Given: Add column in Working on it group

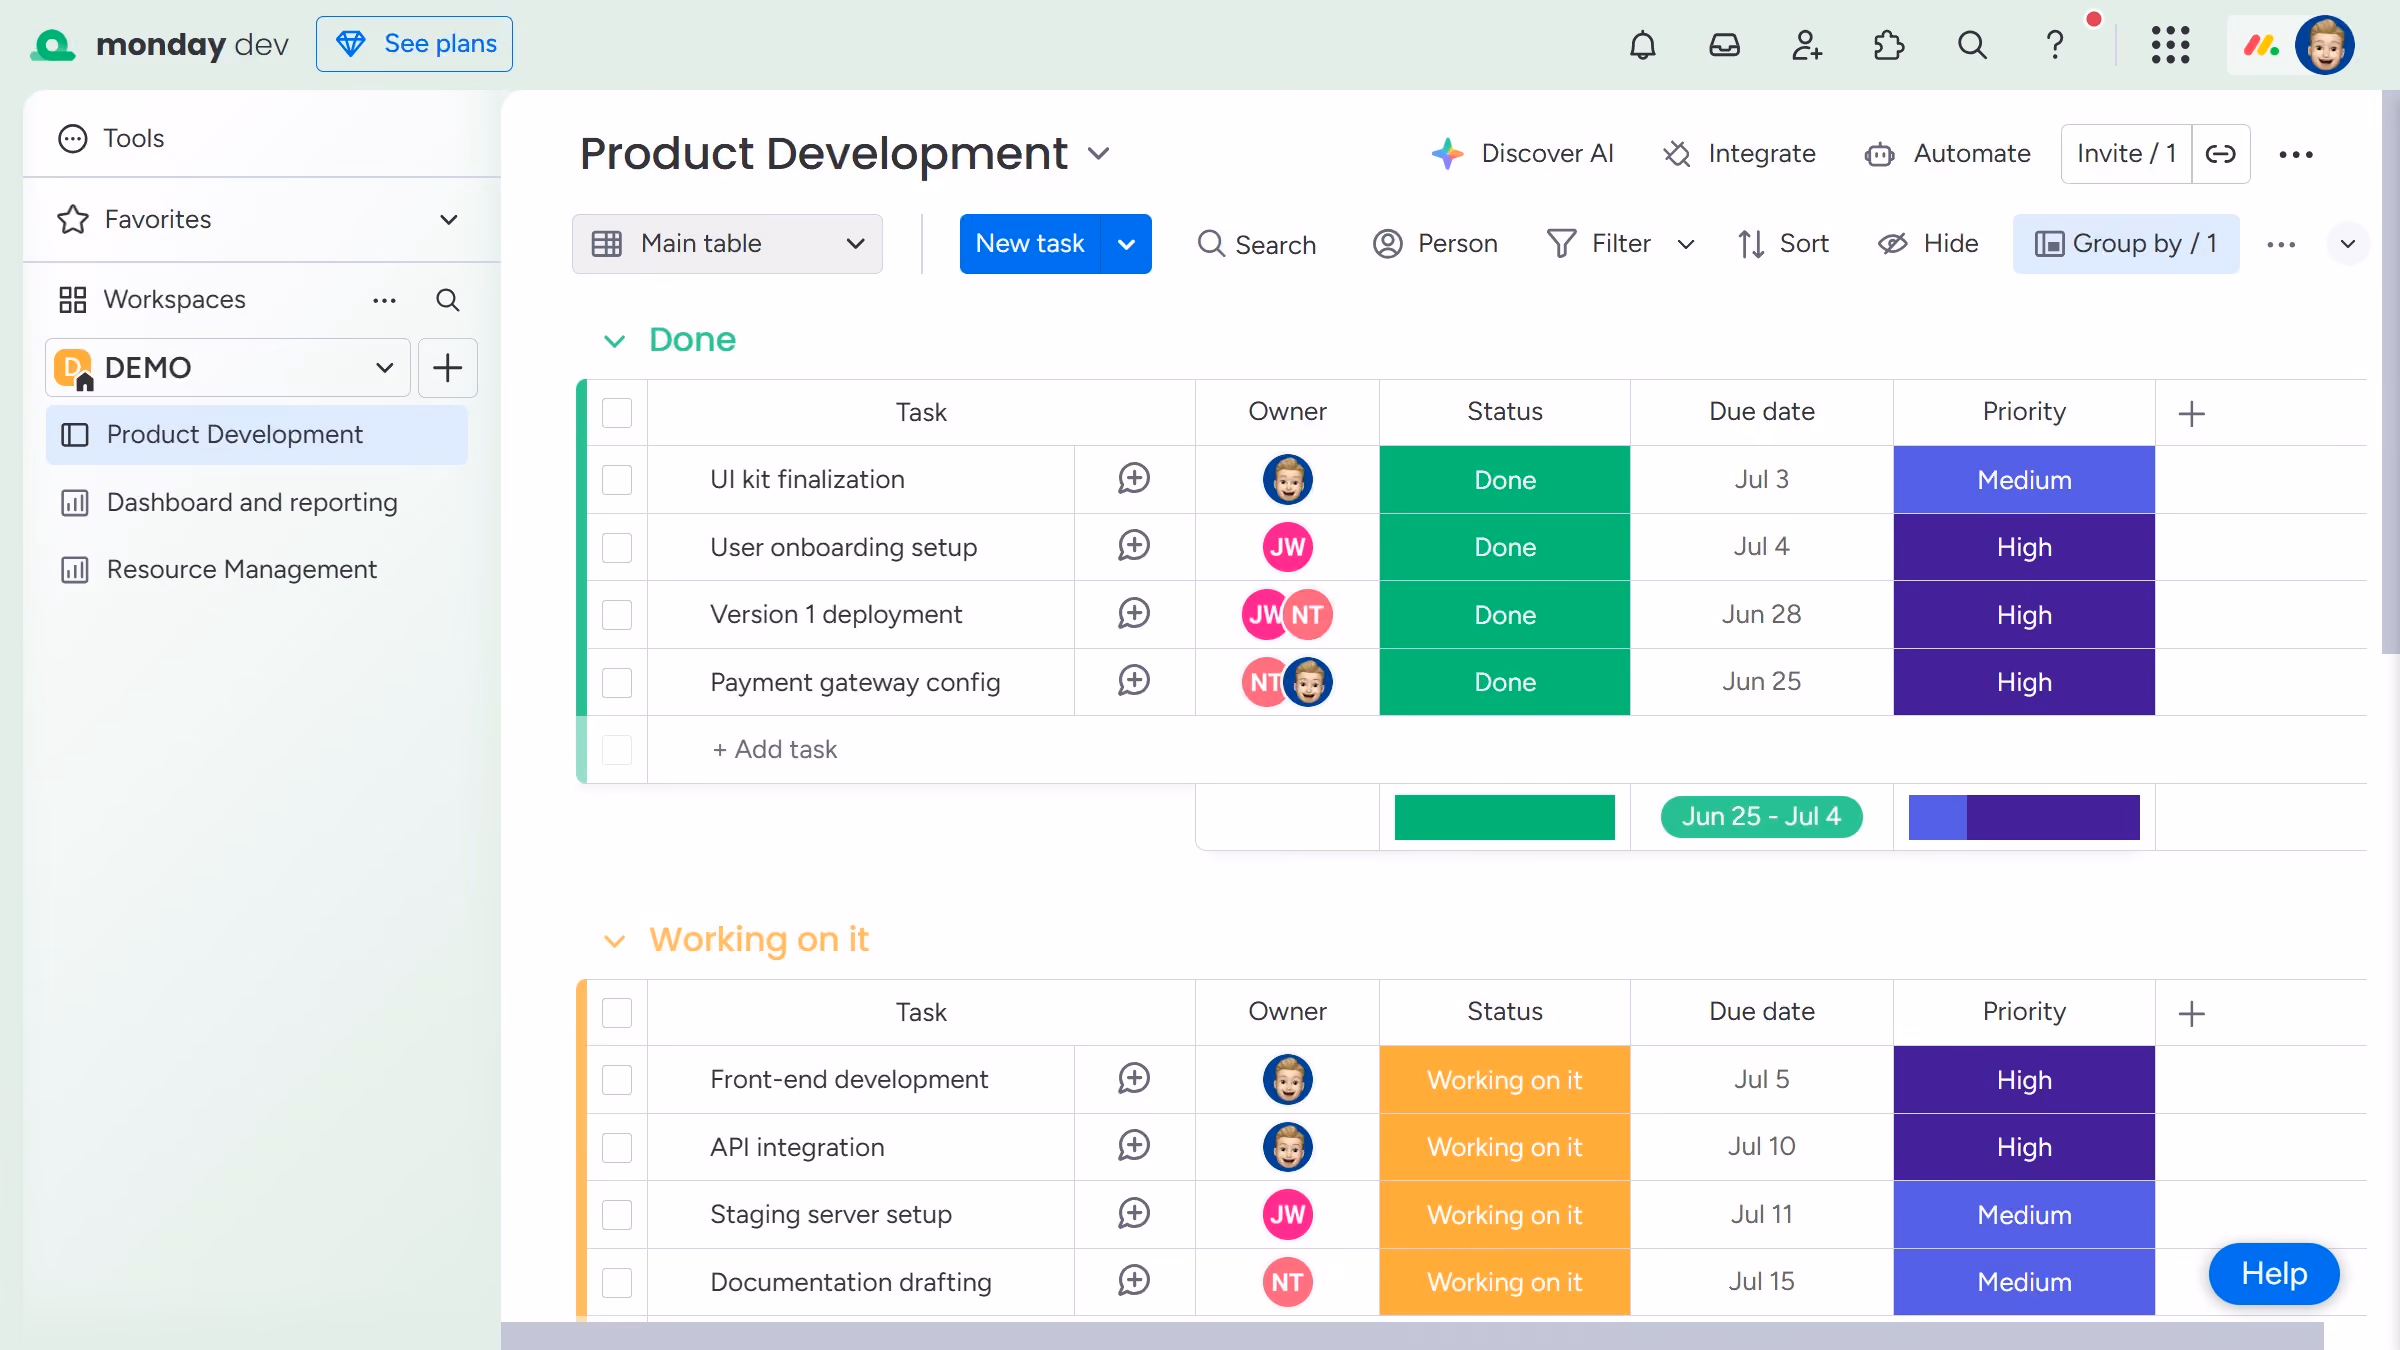Looking at the screenshot, I should [2191, 1013].
